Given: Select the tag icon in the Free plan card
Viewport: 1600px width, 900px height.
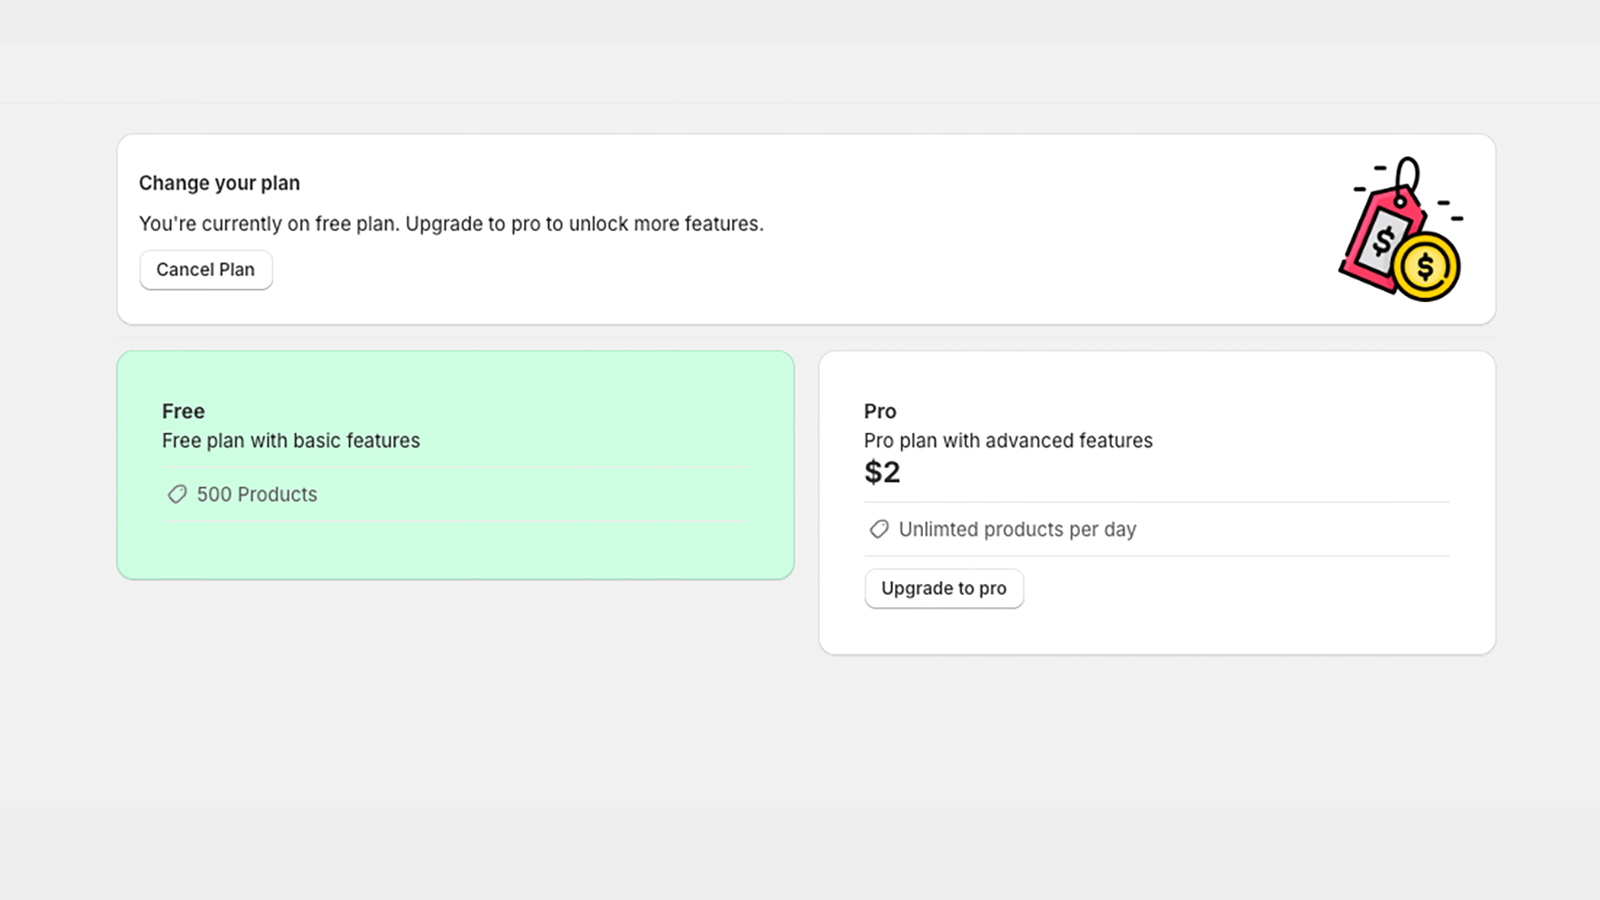Looking at the screenshot, I should click(177, 494).
